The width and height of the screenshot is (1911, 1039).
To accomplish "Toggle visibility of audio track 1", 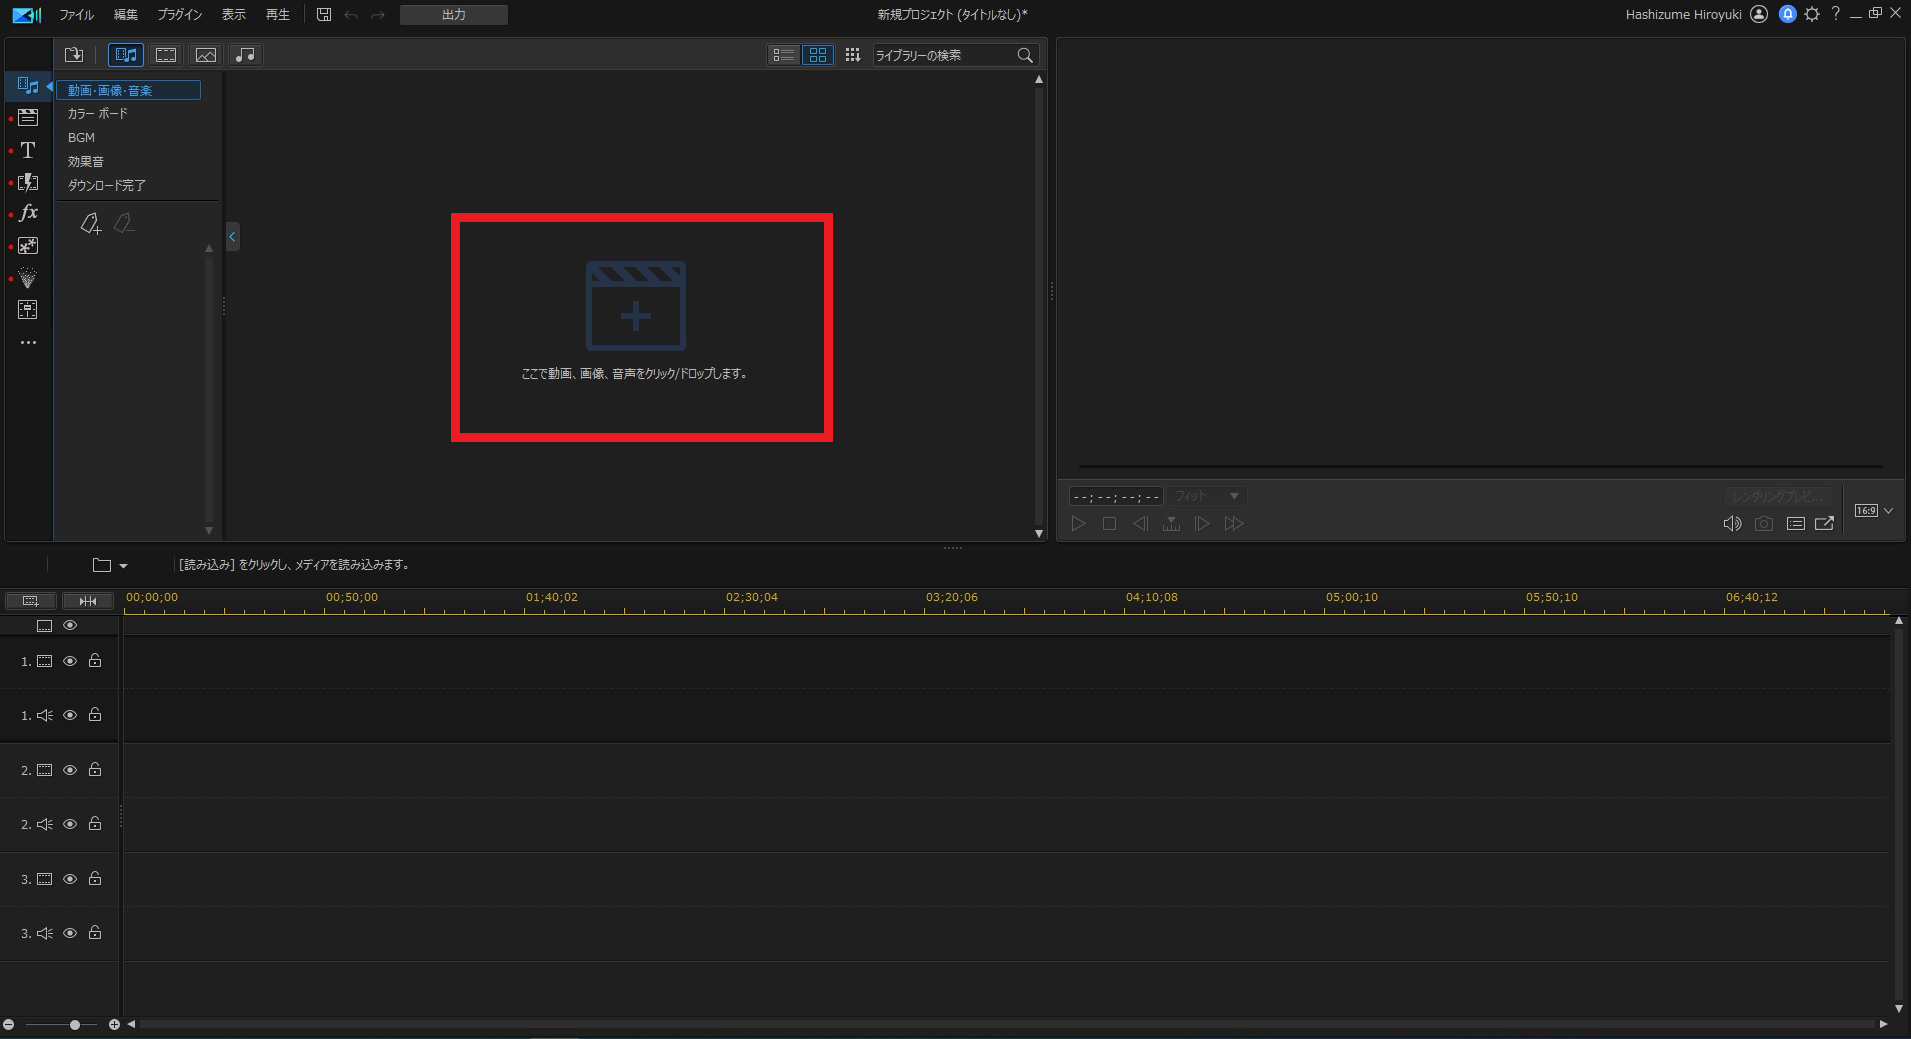I will click(70, 715).
